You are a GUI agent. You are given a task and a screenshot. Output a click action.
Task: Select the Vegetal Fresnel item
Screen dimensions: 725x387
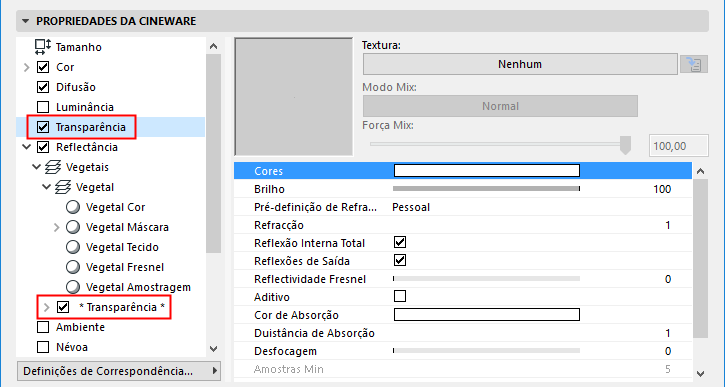(125, 267)
